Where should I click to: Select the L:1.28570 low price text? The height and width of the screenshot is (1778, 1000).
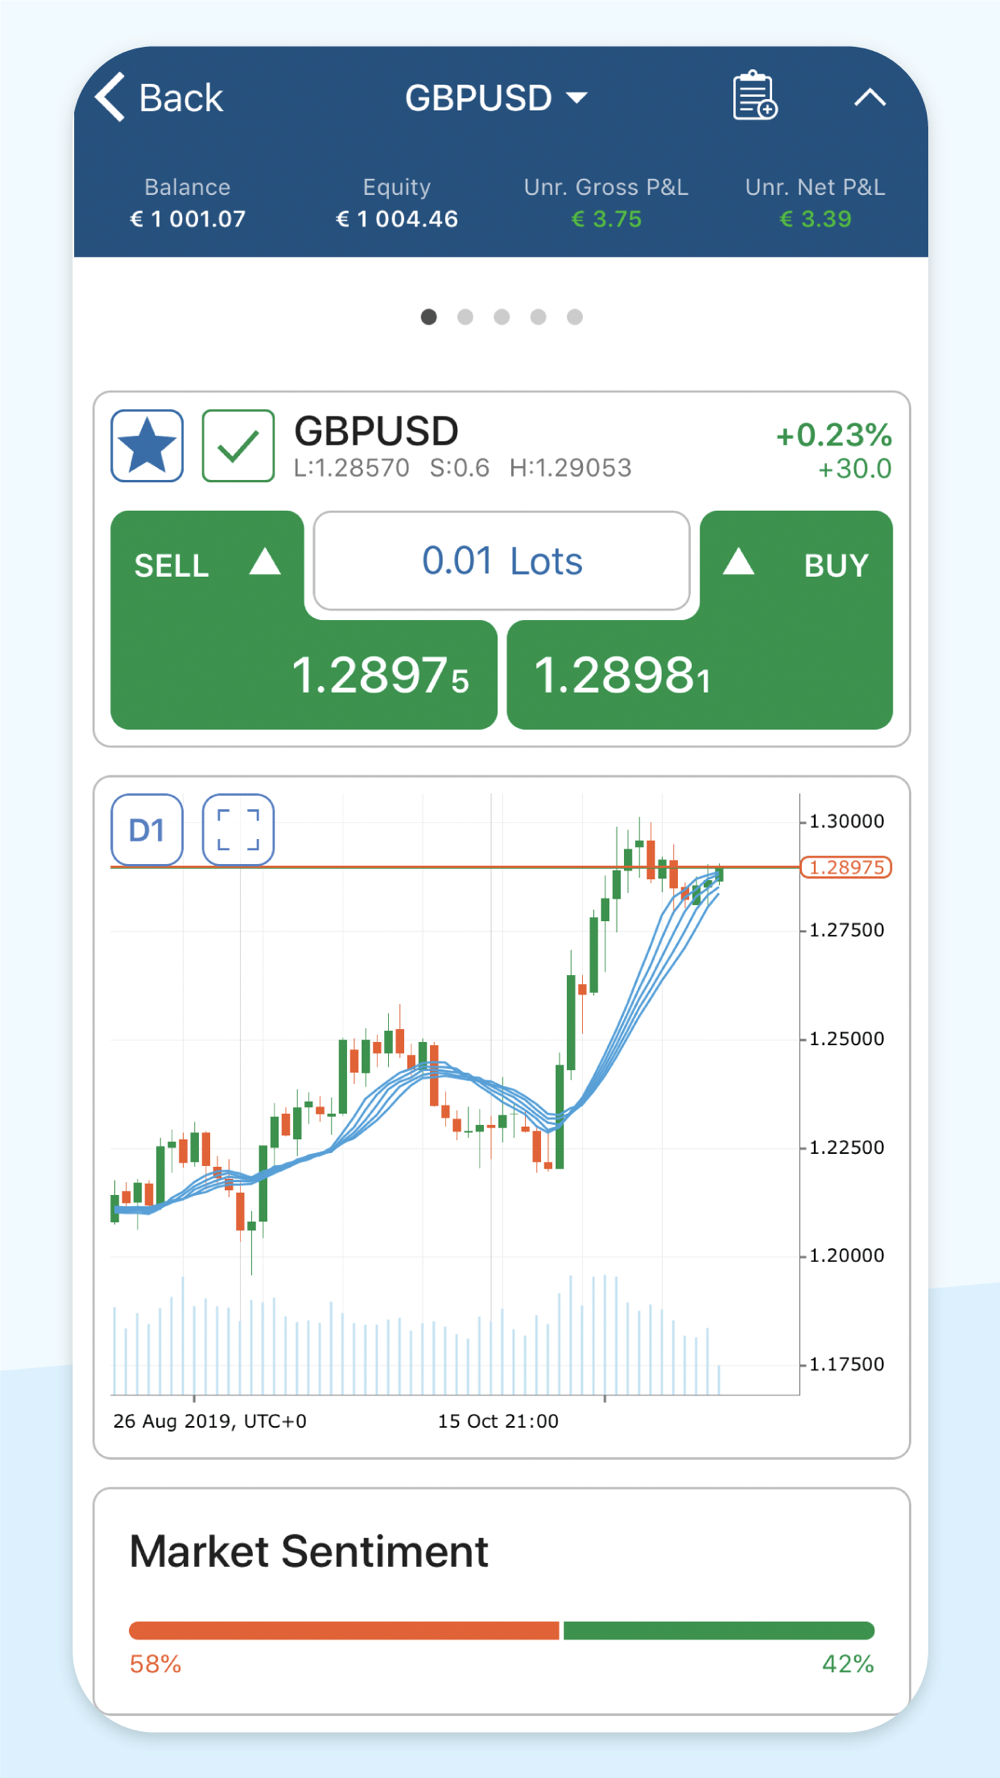tap(351, 468)
